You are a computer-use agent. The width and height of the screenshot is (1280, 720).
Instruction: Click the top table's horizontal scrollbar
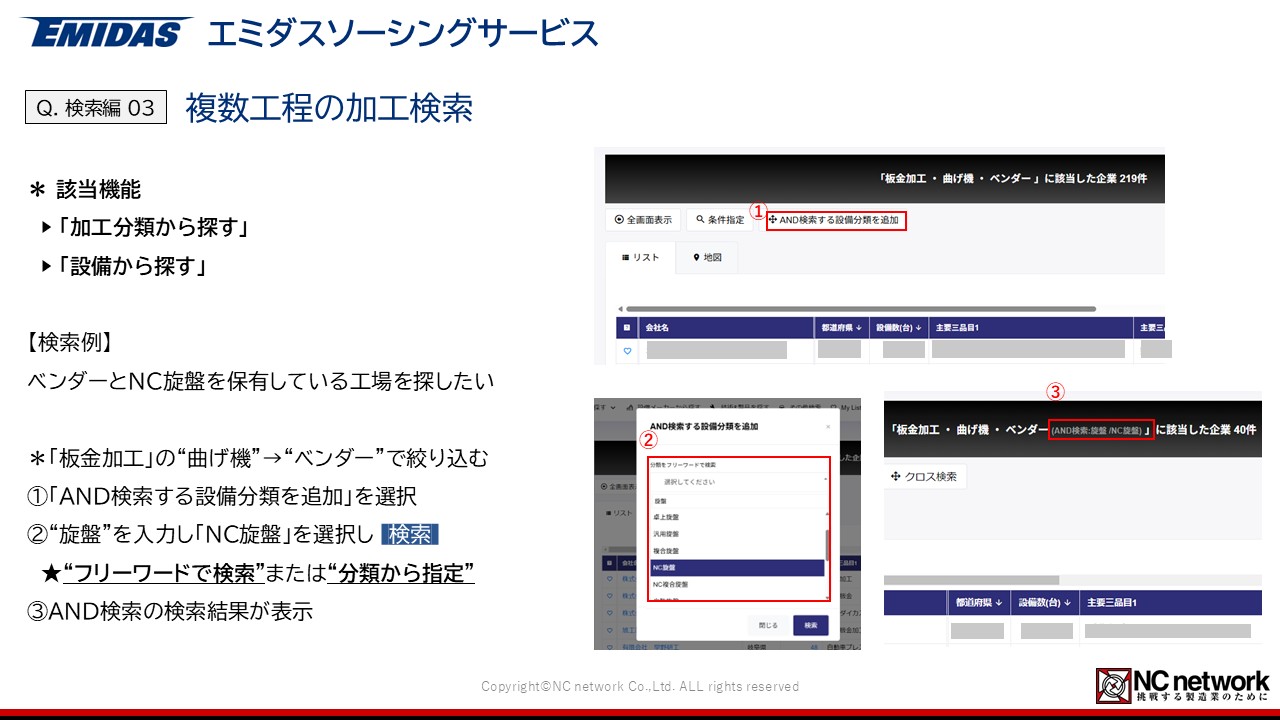click(860, 309)
